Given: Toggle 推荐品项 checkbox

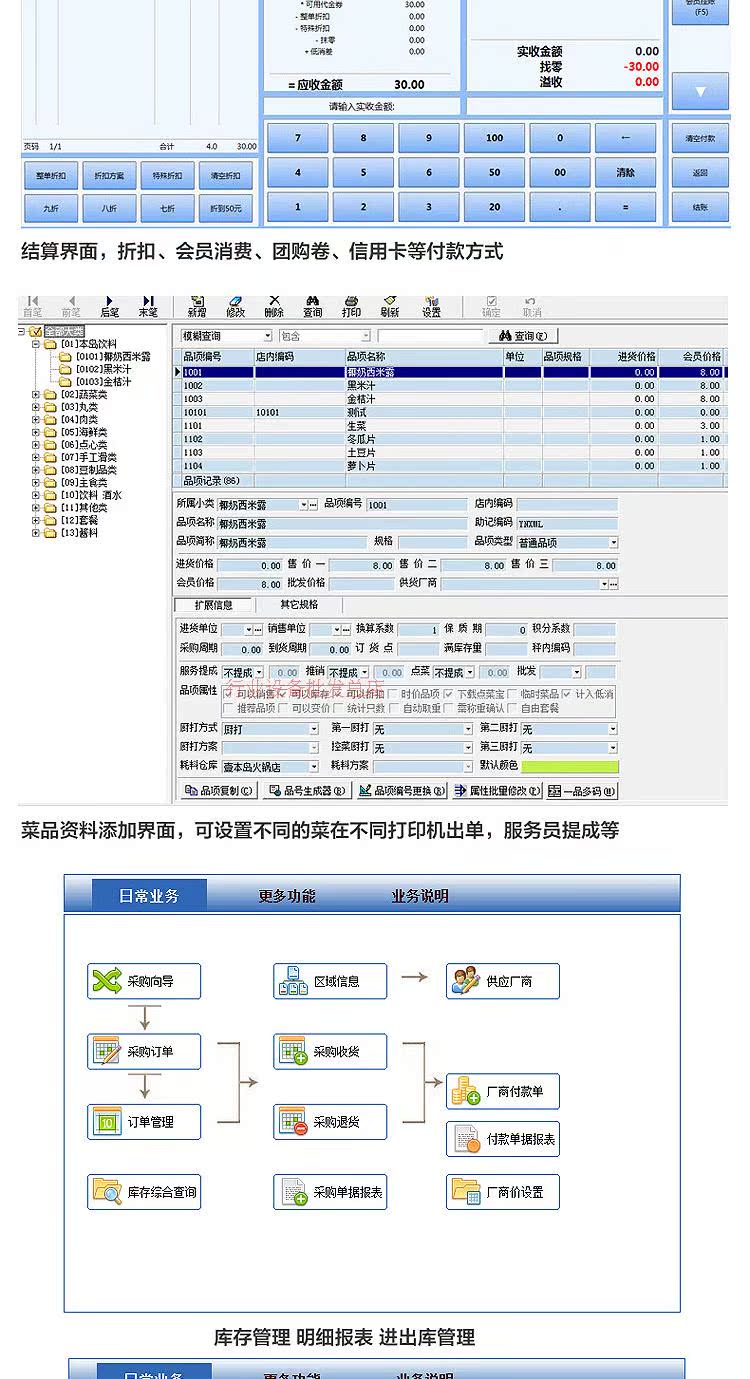Looking at the screenshot, I should coord(228,708).
